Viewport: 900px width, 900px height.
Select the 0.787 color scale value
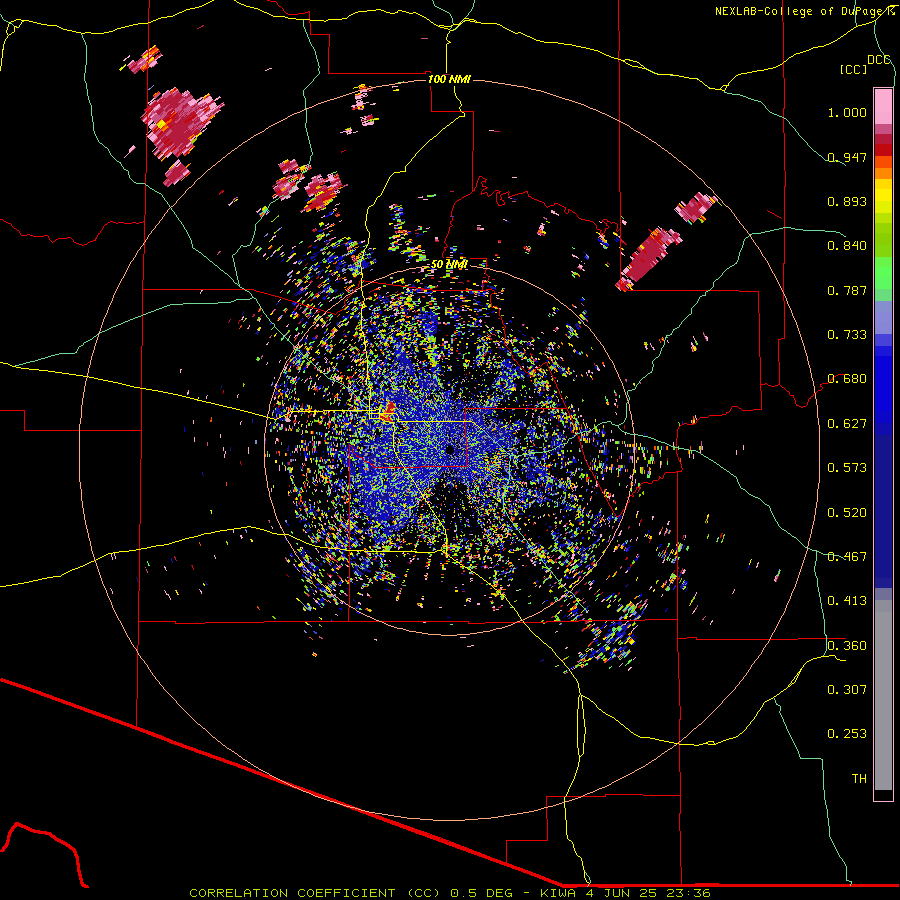tap(847, 290)
